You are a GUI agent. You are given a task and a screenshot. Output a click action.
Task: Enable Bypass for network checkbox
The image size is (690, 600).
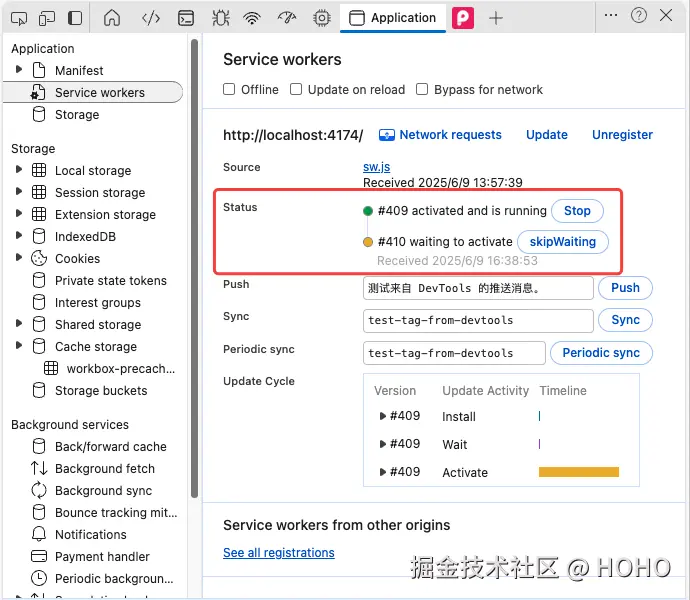pos(422,89)
